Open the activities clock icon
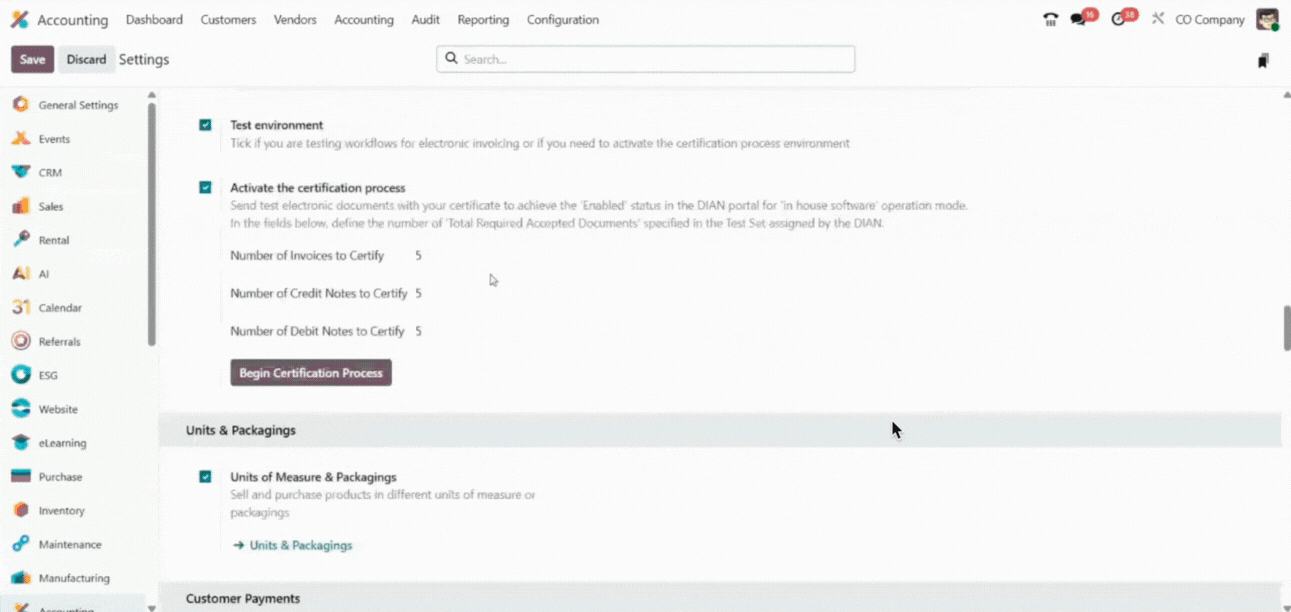This screenshot has width=1291, height=612. point(1118,20)
